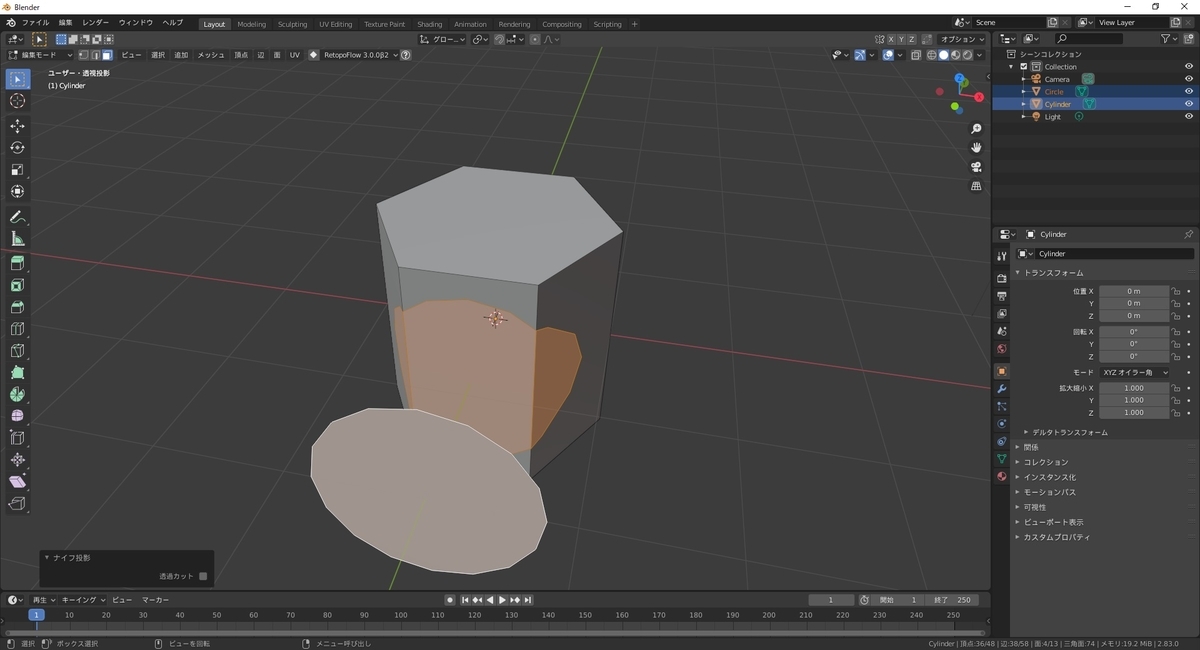Switch perspective/orthographic with the grid icon
Image resolution: width=1200 pixels, height=650 pixels.
click(977, 186)
